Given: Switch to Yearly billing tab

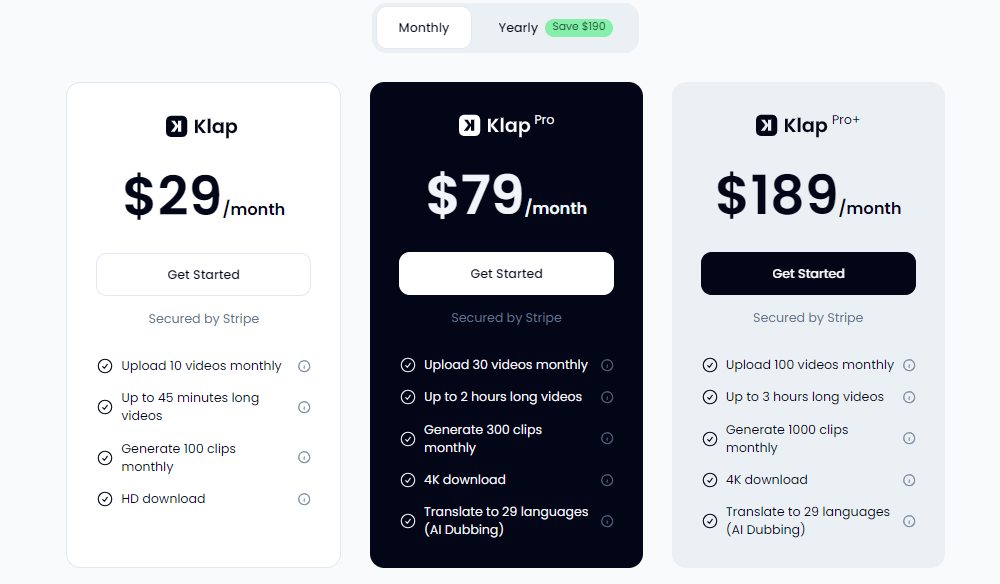Looking at the screenshot, I should tap(518, 28).
